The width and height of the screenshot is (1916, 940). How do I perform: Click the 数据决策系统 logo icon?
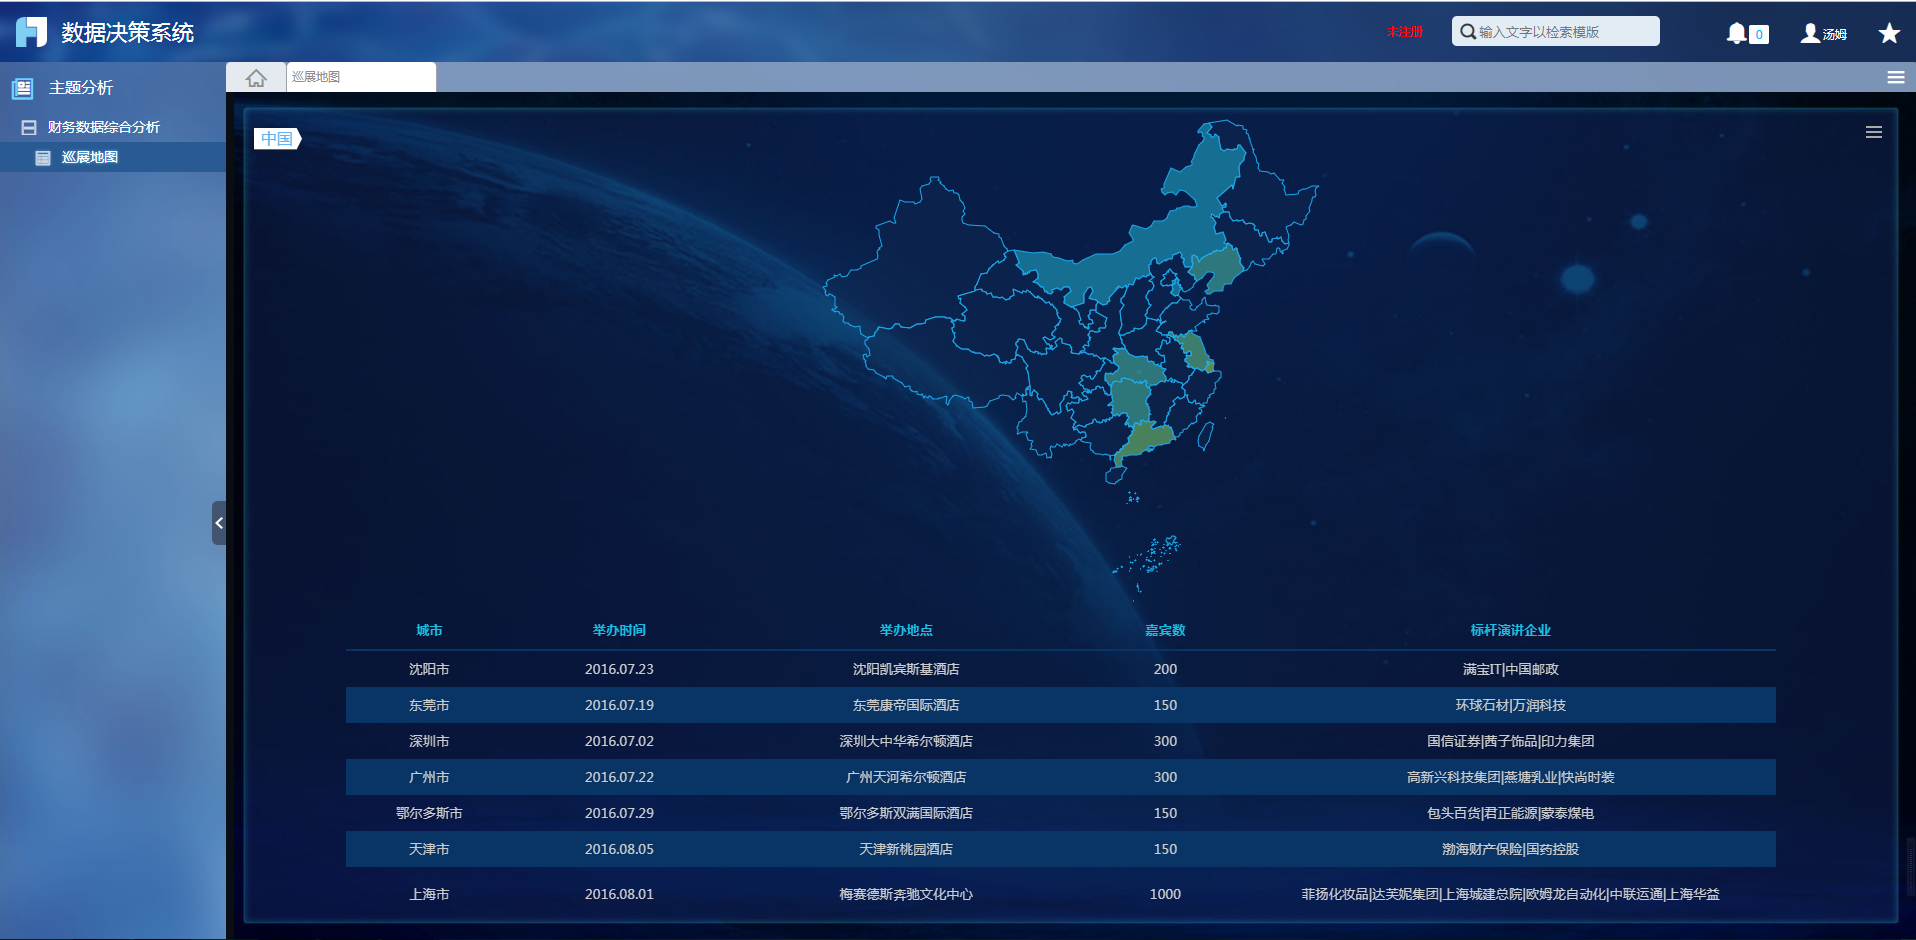click(x=31, y=32)
